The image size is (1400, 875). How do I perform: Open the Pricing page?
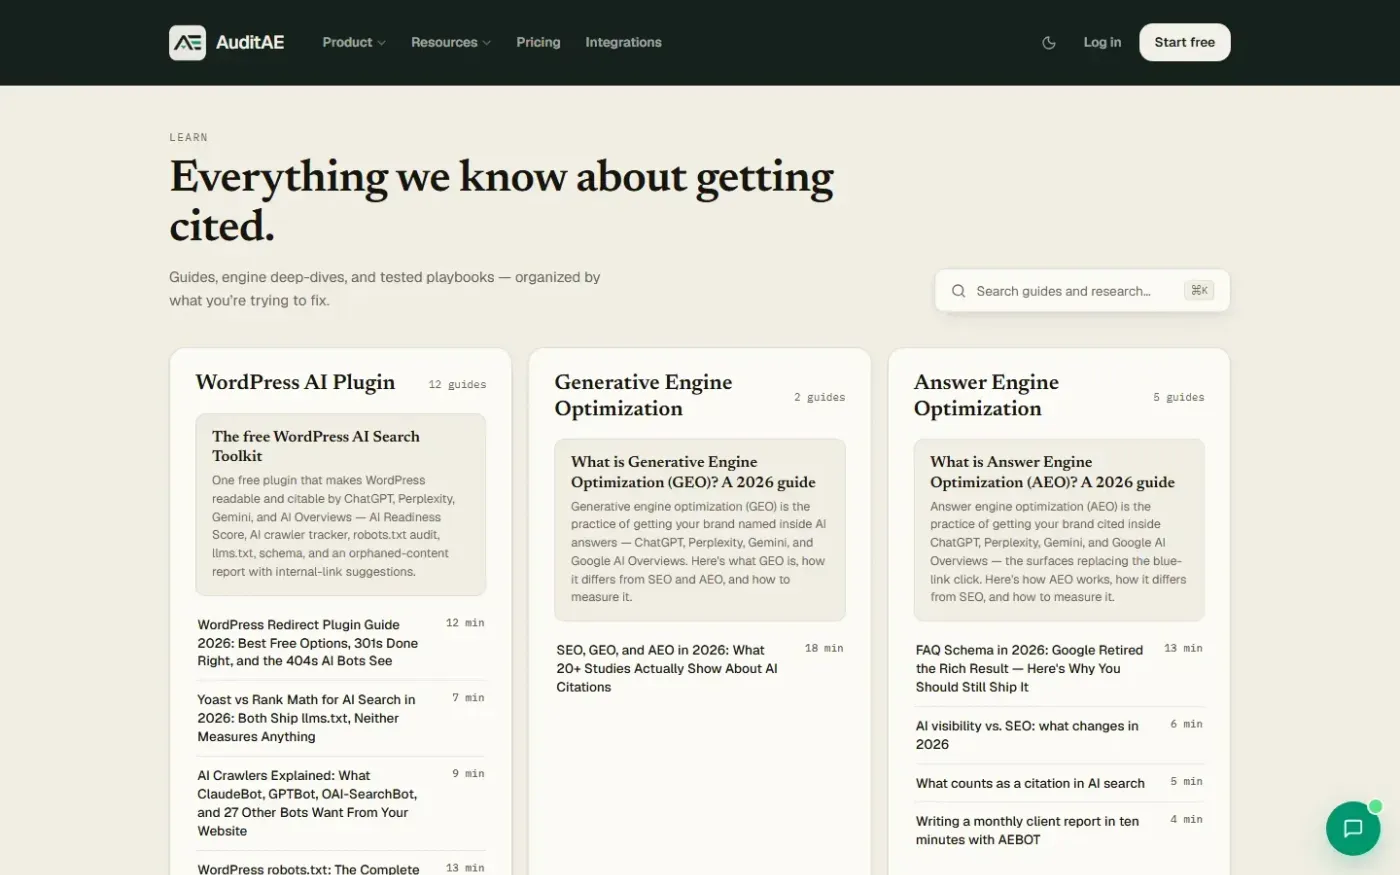(538, 42)
